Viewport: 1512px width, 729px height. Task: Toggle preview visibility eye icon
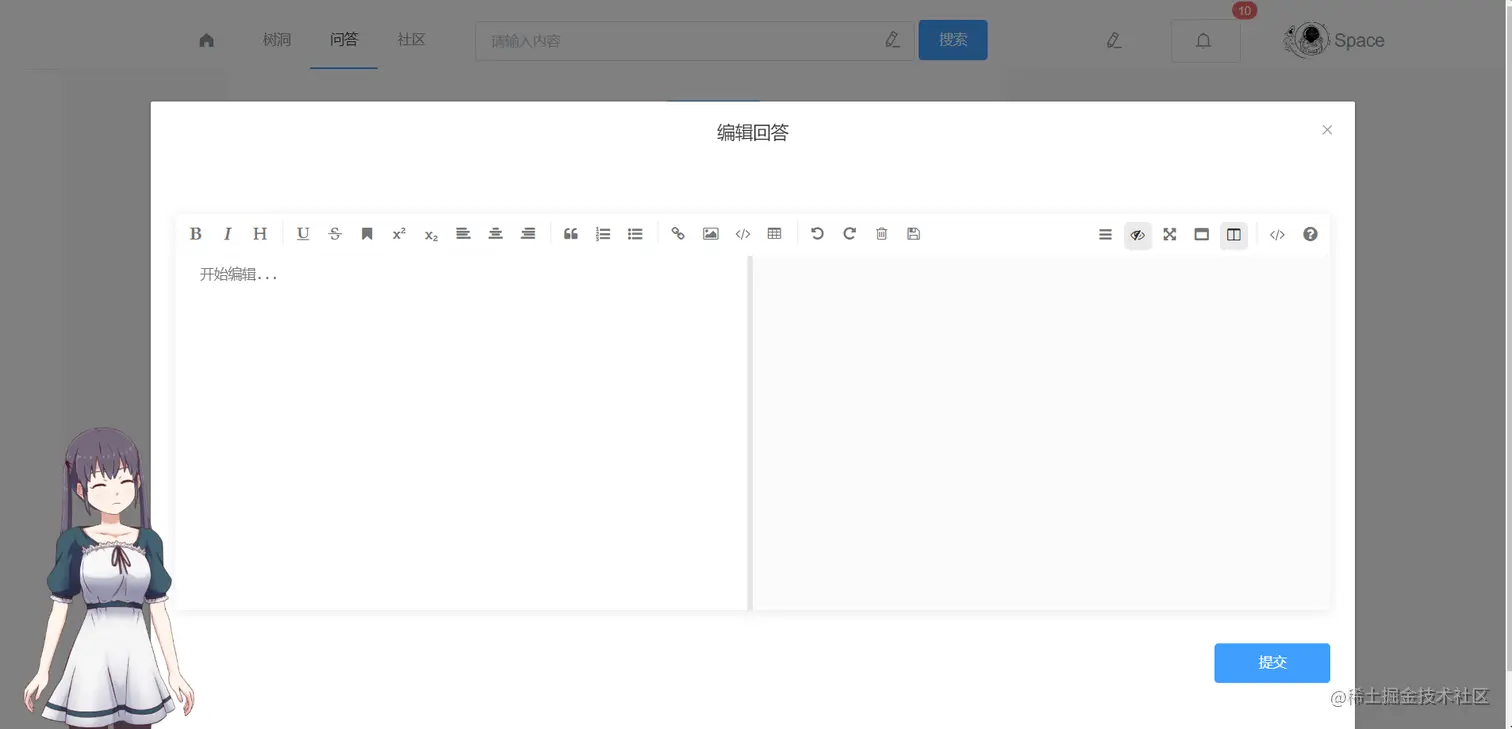point(1137,235)
